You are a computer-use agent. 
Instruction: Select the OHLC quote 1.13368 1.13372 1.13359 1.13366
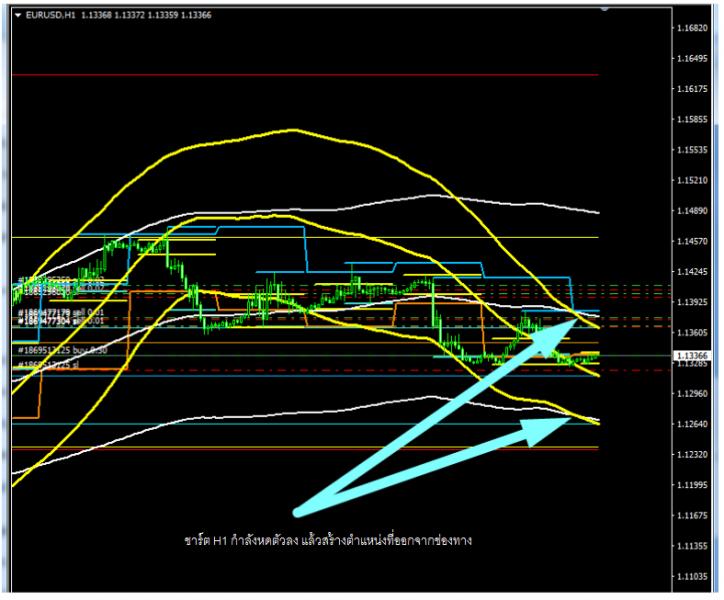(146, 15)
